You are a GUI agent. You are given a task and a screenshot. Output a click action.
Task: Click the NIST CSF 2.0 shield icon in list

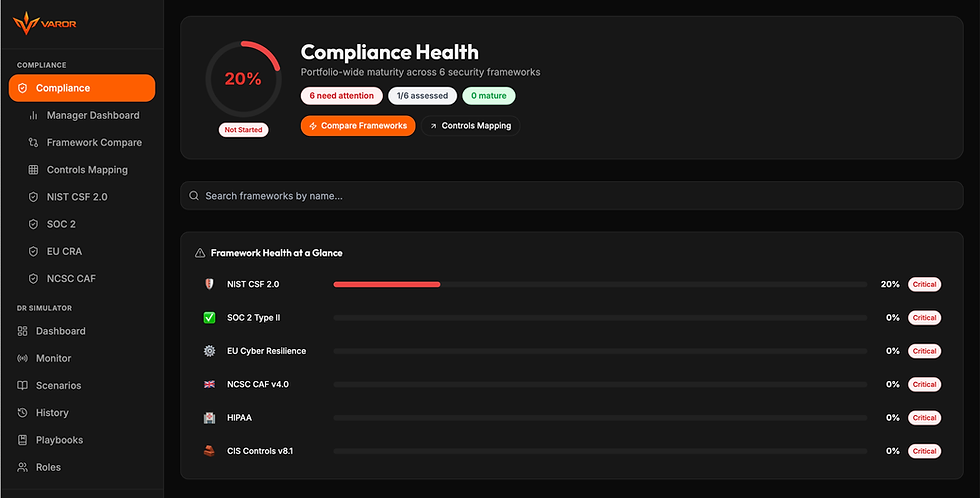209,284
